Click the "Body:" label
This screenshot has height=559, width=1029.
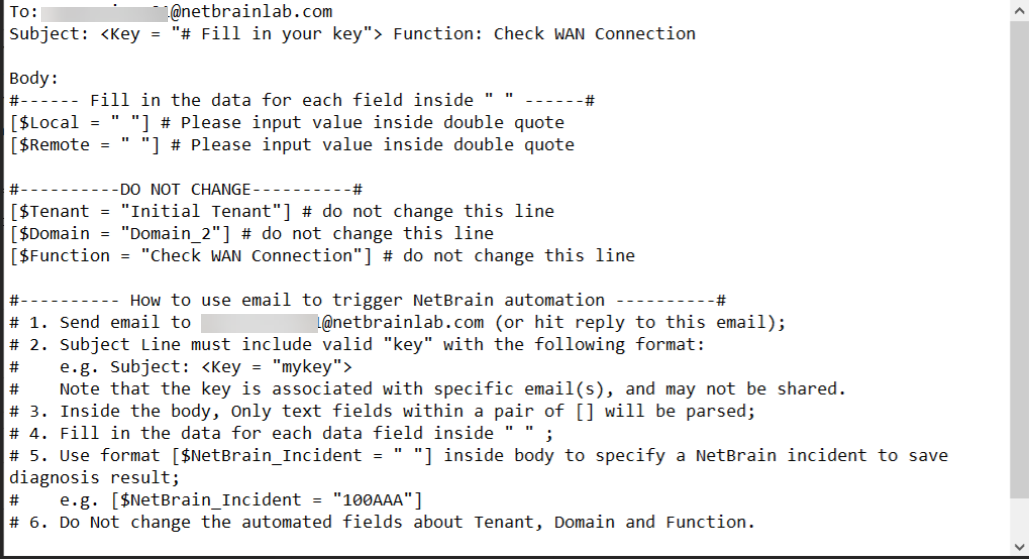pos(34,78)
